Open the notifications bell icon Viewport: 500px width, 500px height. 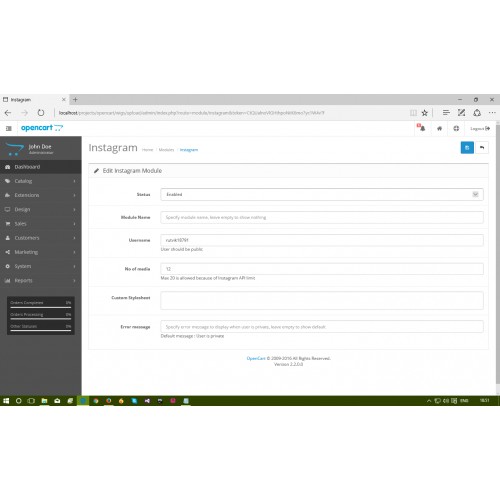[421, 128]
